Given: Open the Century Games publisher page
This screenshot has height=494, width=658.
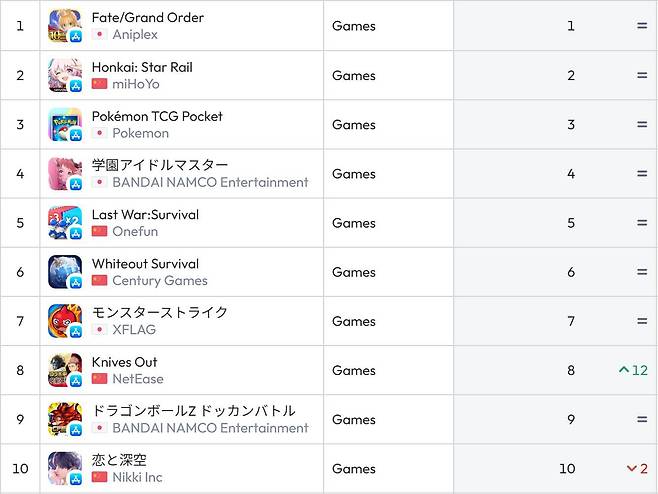Looking at the screenshot, I should coord(159,281).
